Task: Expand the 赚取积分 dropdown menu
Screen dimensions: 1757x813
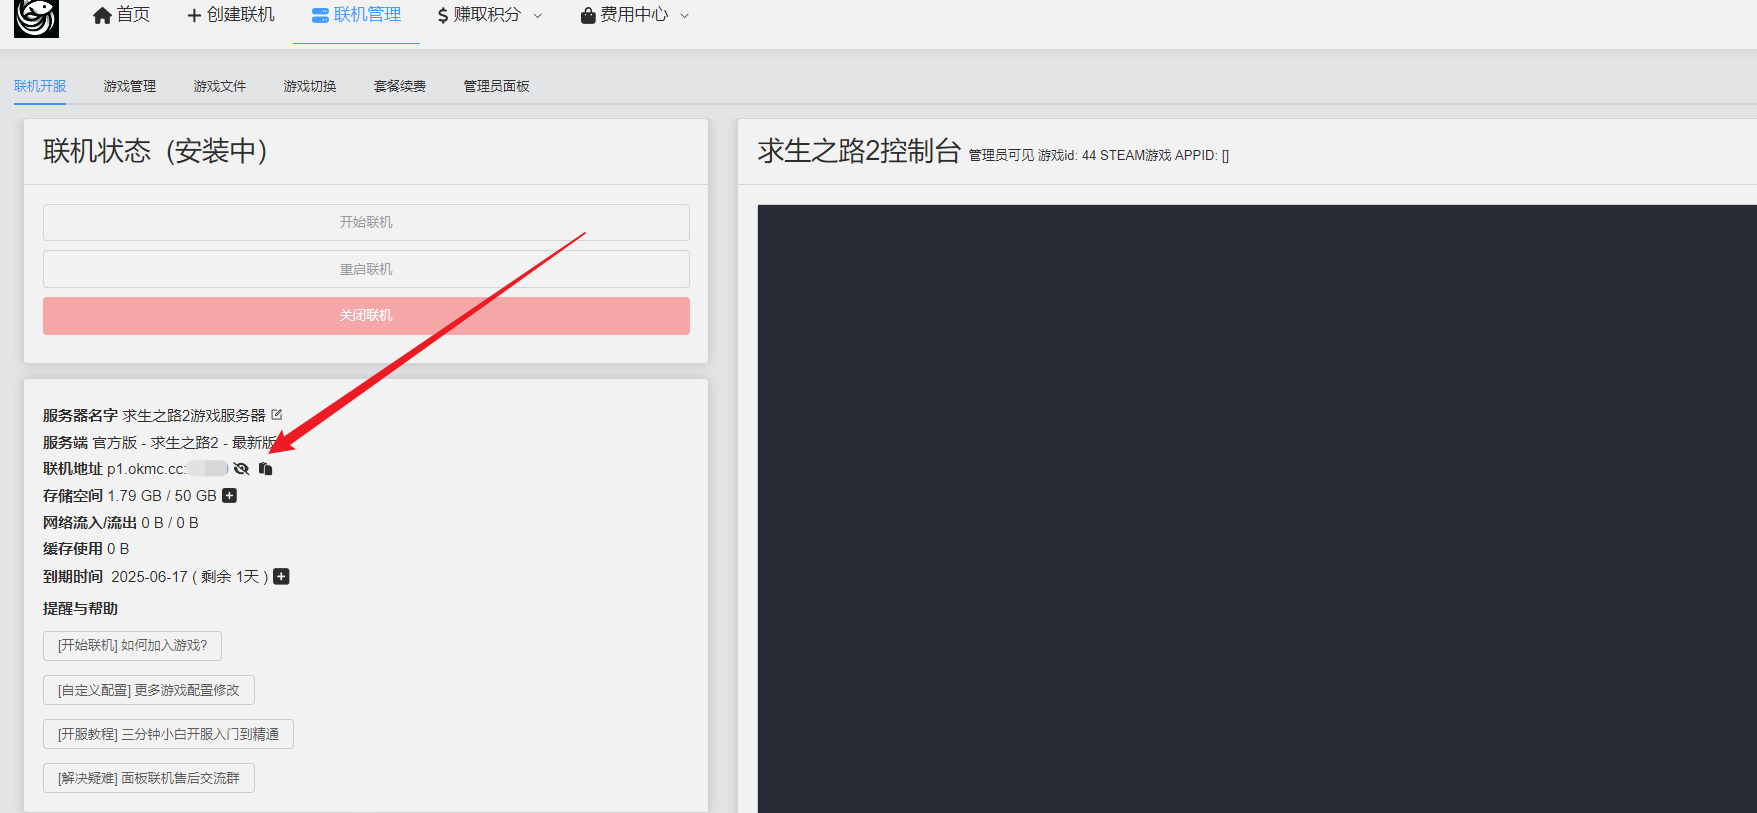Action: (490, 15)
